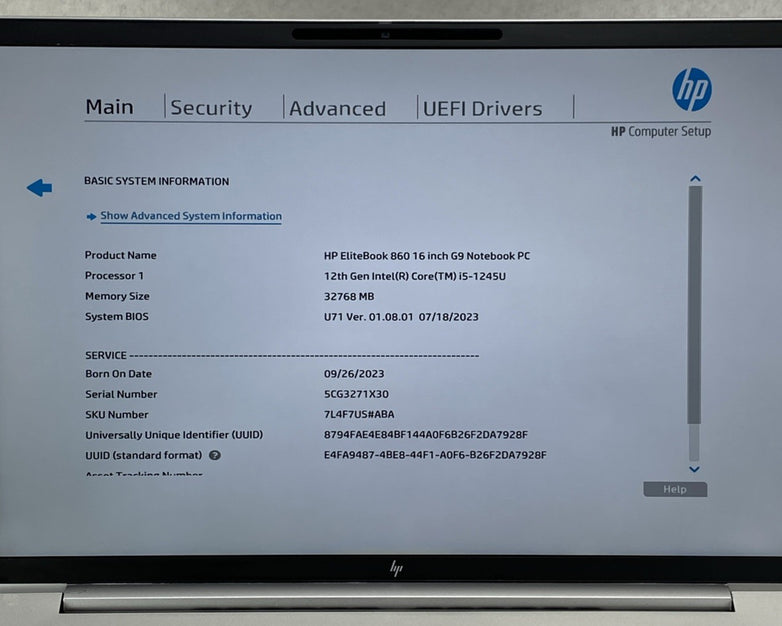Open Show Advanced System Information link
Viewport: 782px width, 626px height.
point(191,216)
